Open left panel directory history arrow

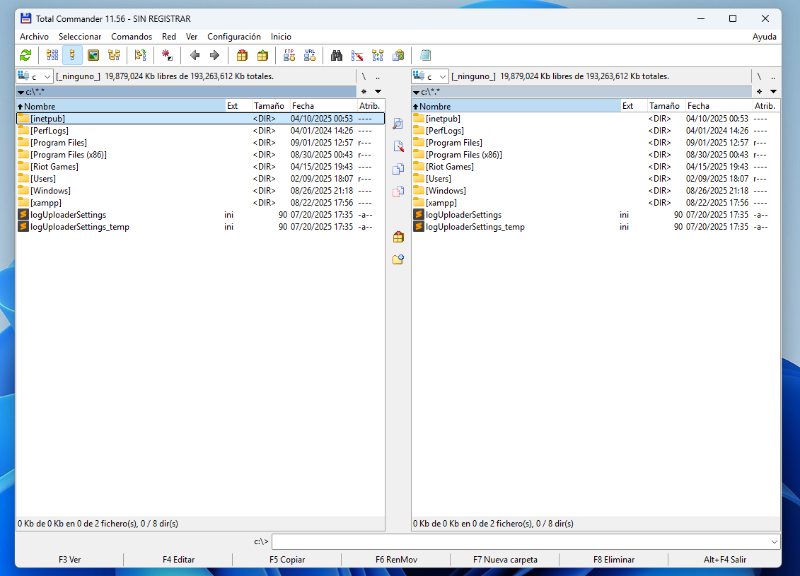[378, 92]
